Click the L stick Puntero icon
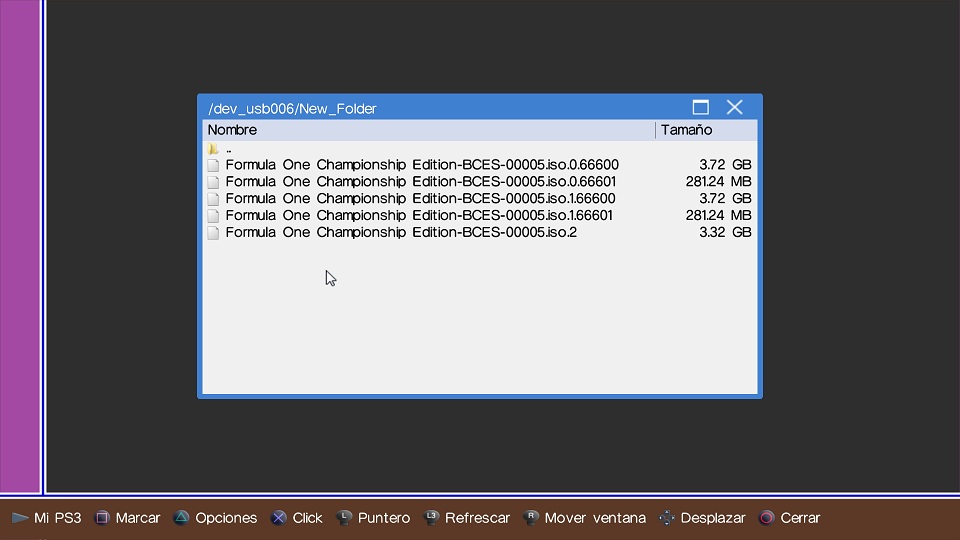The image size is (960, 540). pyautogui.click(x=344, y=518)
